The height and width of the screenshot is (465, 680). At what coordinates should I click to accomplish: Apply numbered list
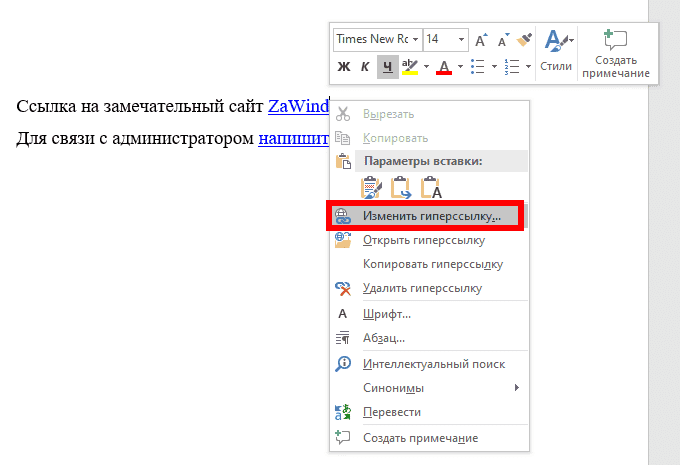[x=512, y=67]
